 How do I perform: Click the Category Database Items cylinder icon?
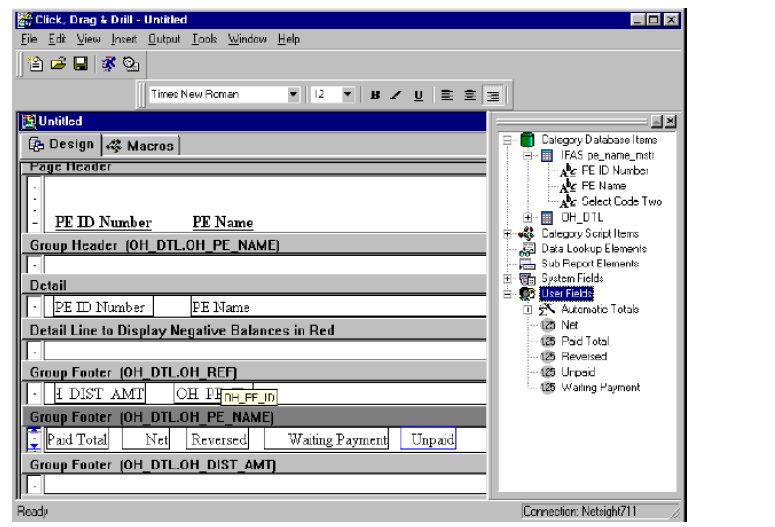click(x=527, y=140)
